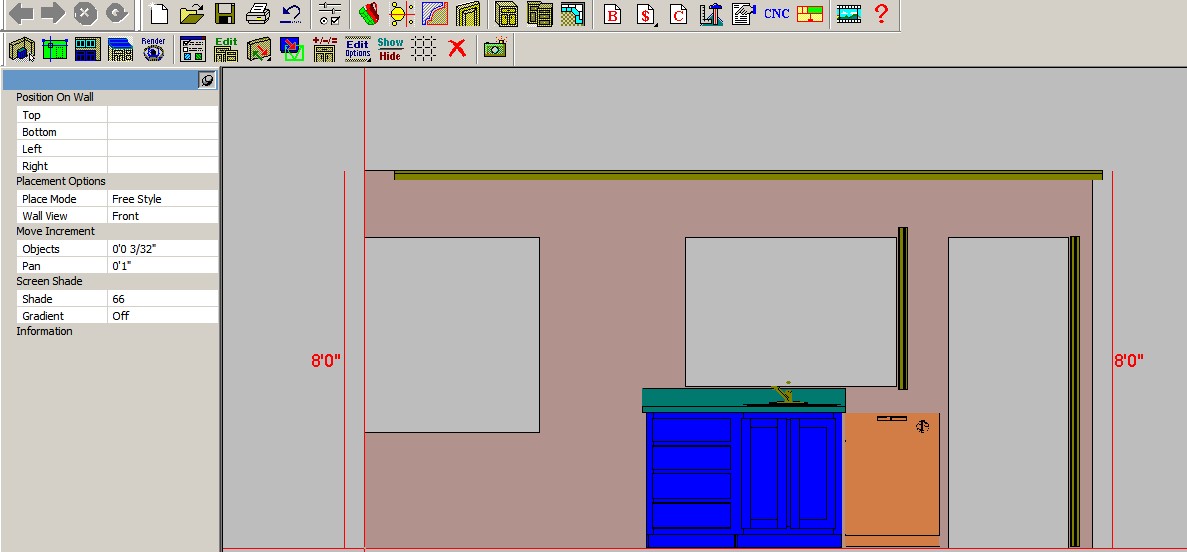This screenshot has width=1187, height=552.
Task: Open the pricing report dollar-sign icon
Action: click(647, 14)
